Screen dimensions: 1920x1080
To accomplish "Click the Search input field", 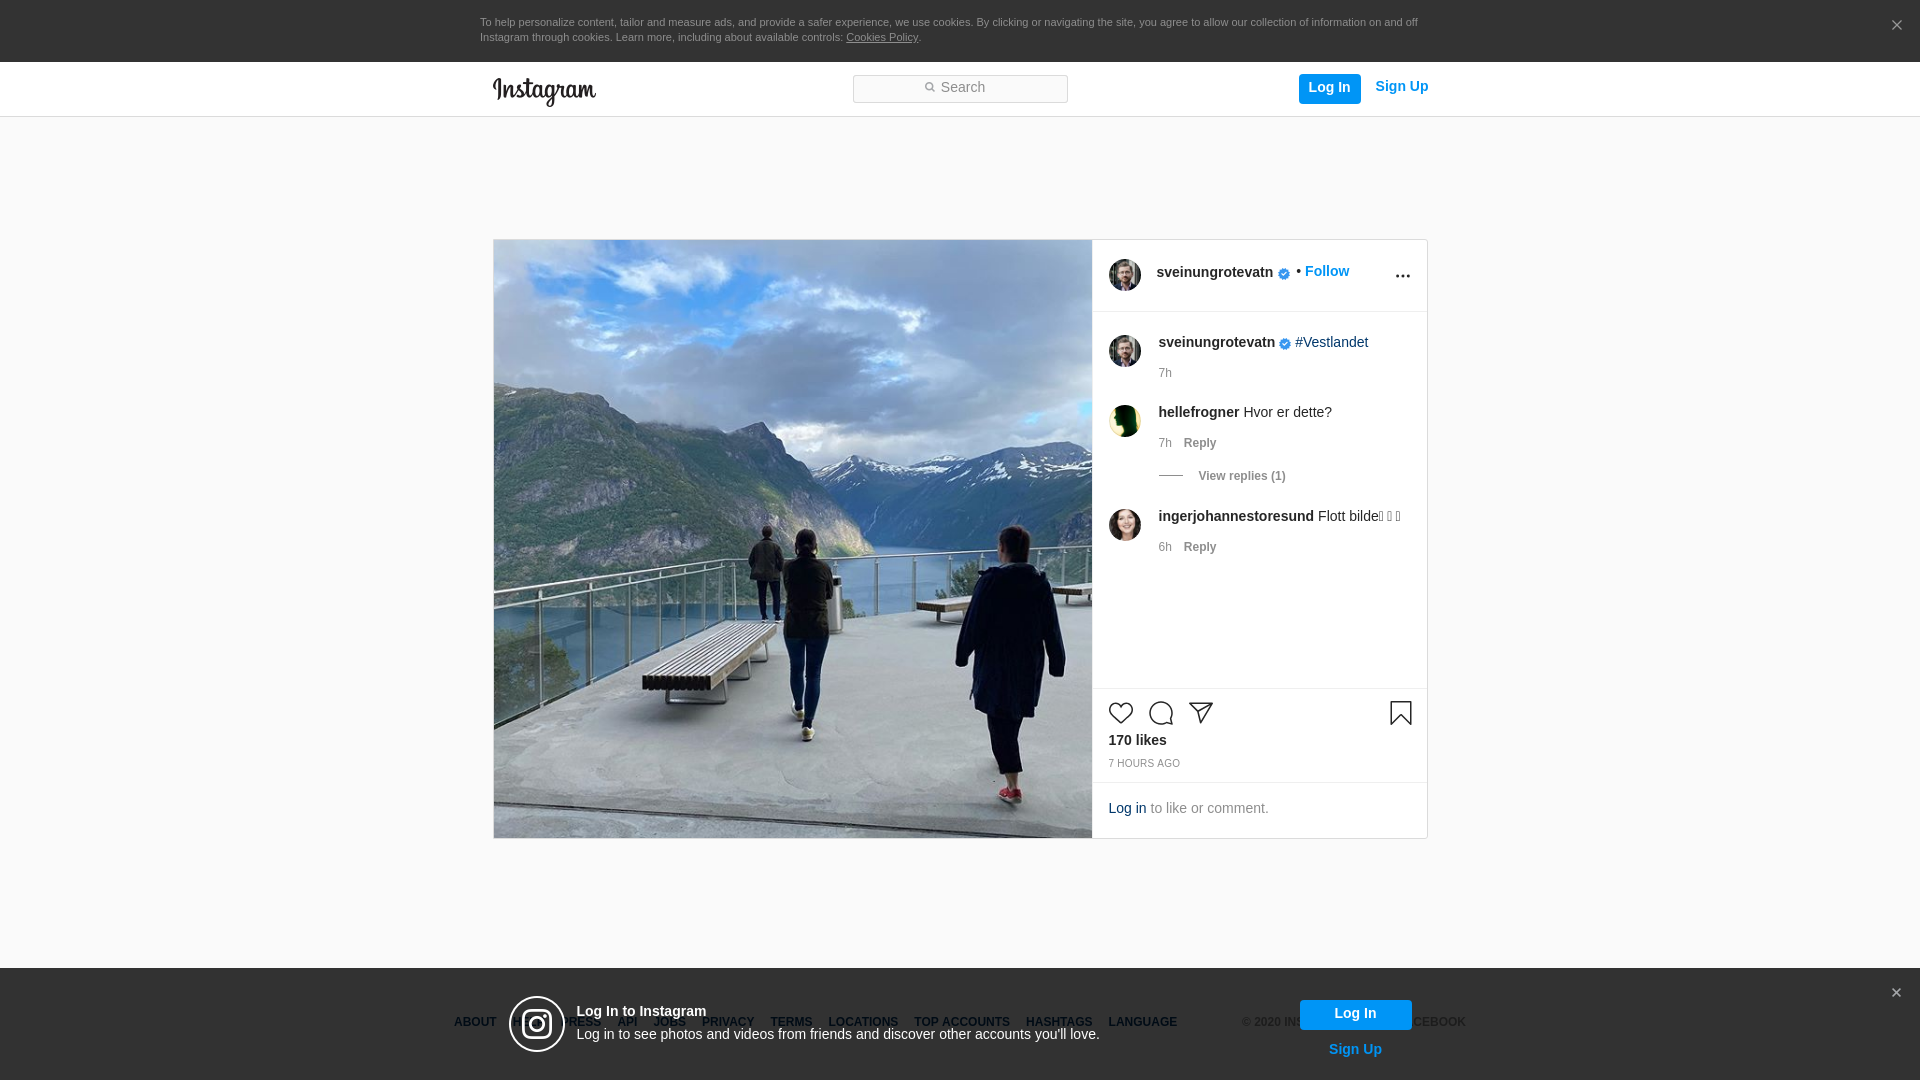I will coord(960,89).
